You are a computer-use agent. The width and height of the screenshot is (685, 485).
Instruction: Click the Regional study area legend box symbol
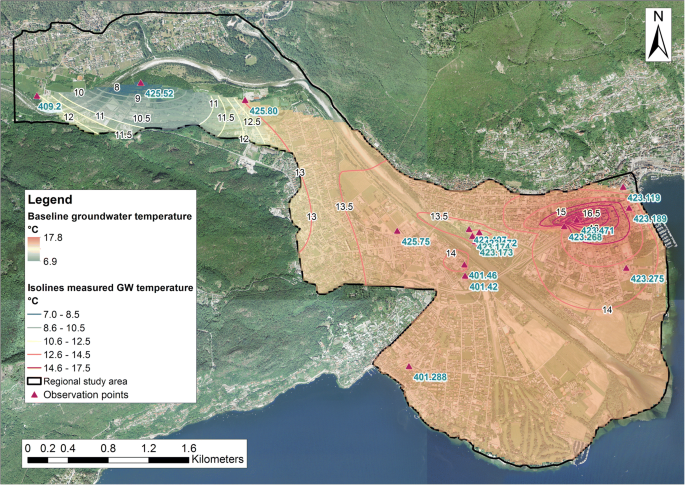[35, 381]
